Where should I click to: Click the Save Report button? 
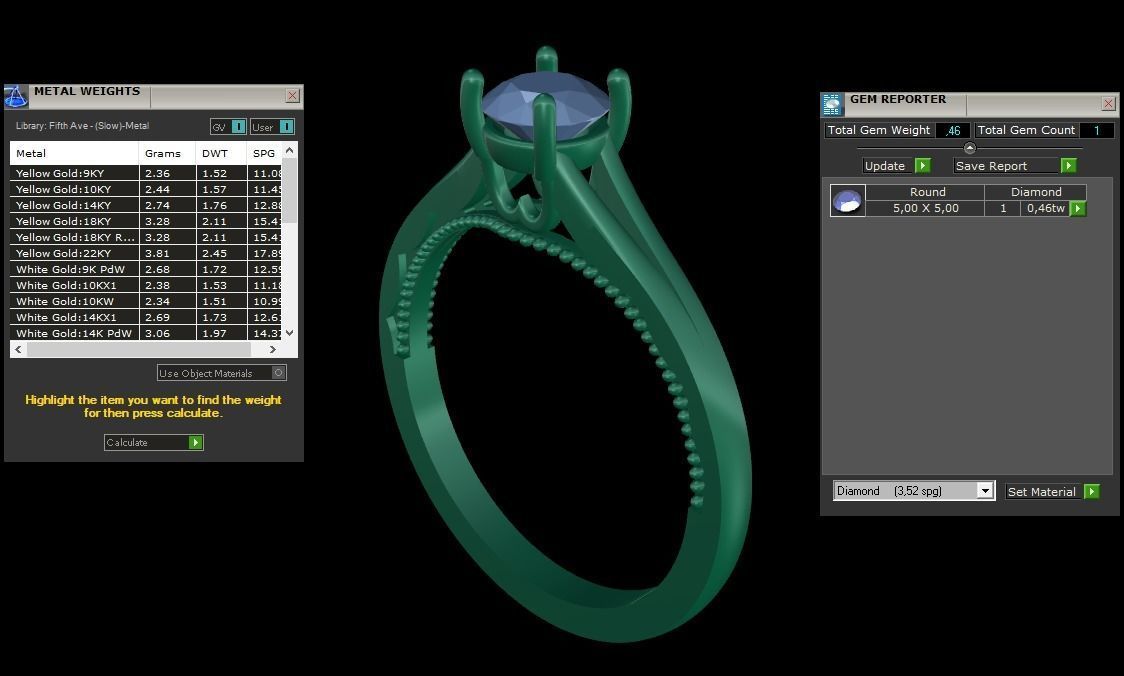(x=1015, y=166)
